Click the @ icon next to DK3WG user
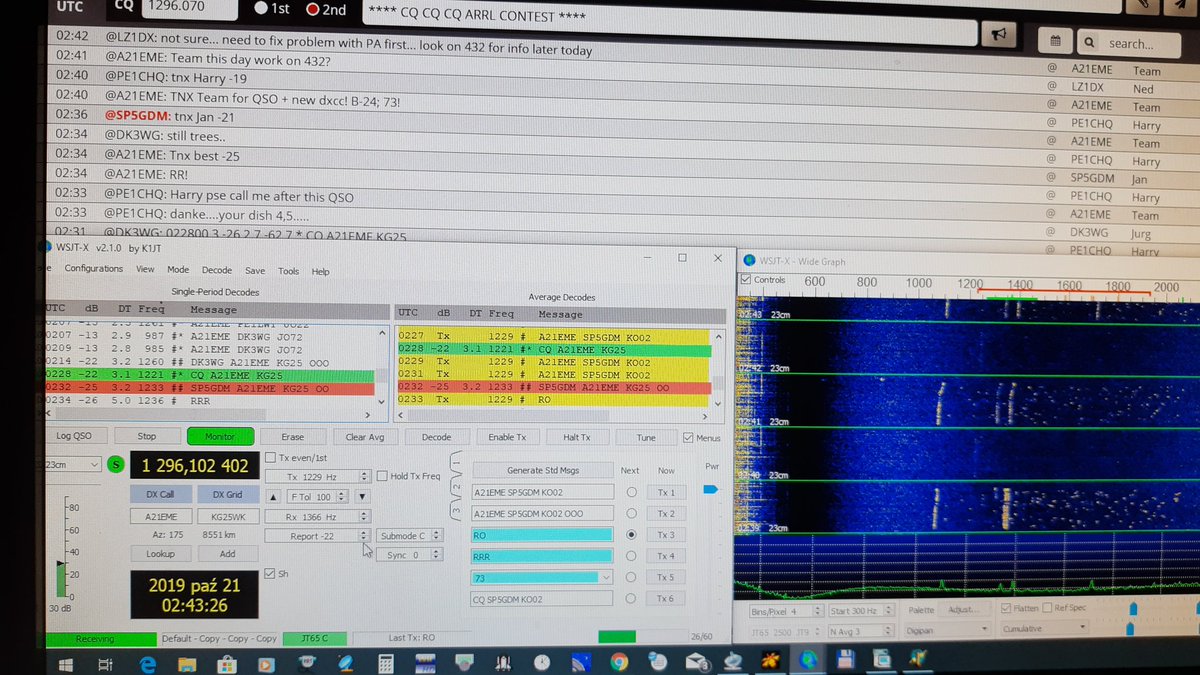The height and width of the screenshot is (675, 1200). [x=1052, y=233]
